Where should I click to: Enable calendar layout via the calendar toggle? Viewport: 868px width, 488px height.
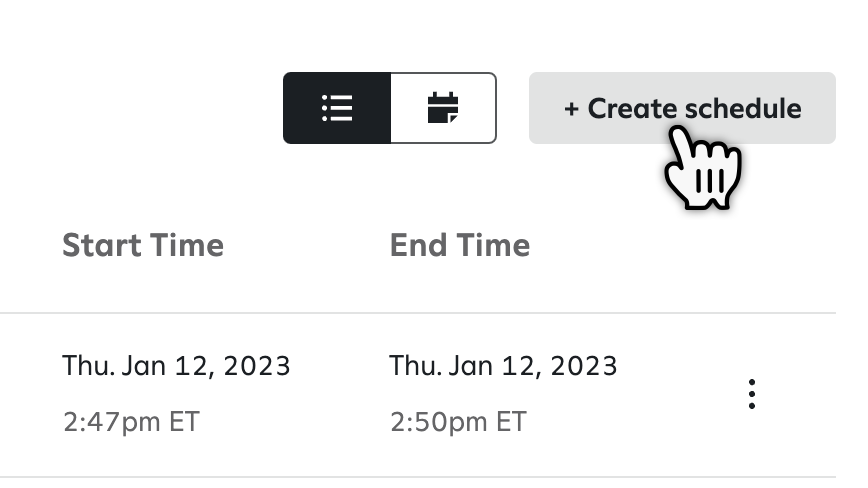point(442,108)
